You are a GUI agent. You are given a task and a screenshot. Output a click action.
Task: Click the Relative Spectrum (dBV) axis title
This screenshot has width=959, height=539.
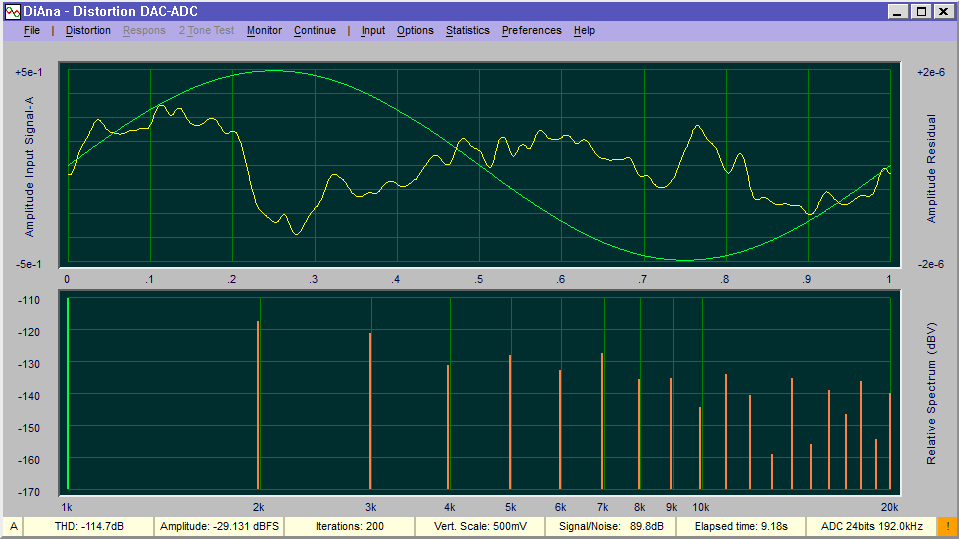click(931, 394)
